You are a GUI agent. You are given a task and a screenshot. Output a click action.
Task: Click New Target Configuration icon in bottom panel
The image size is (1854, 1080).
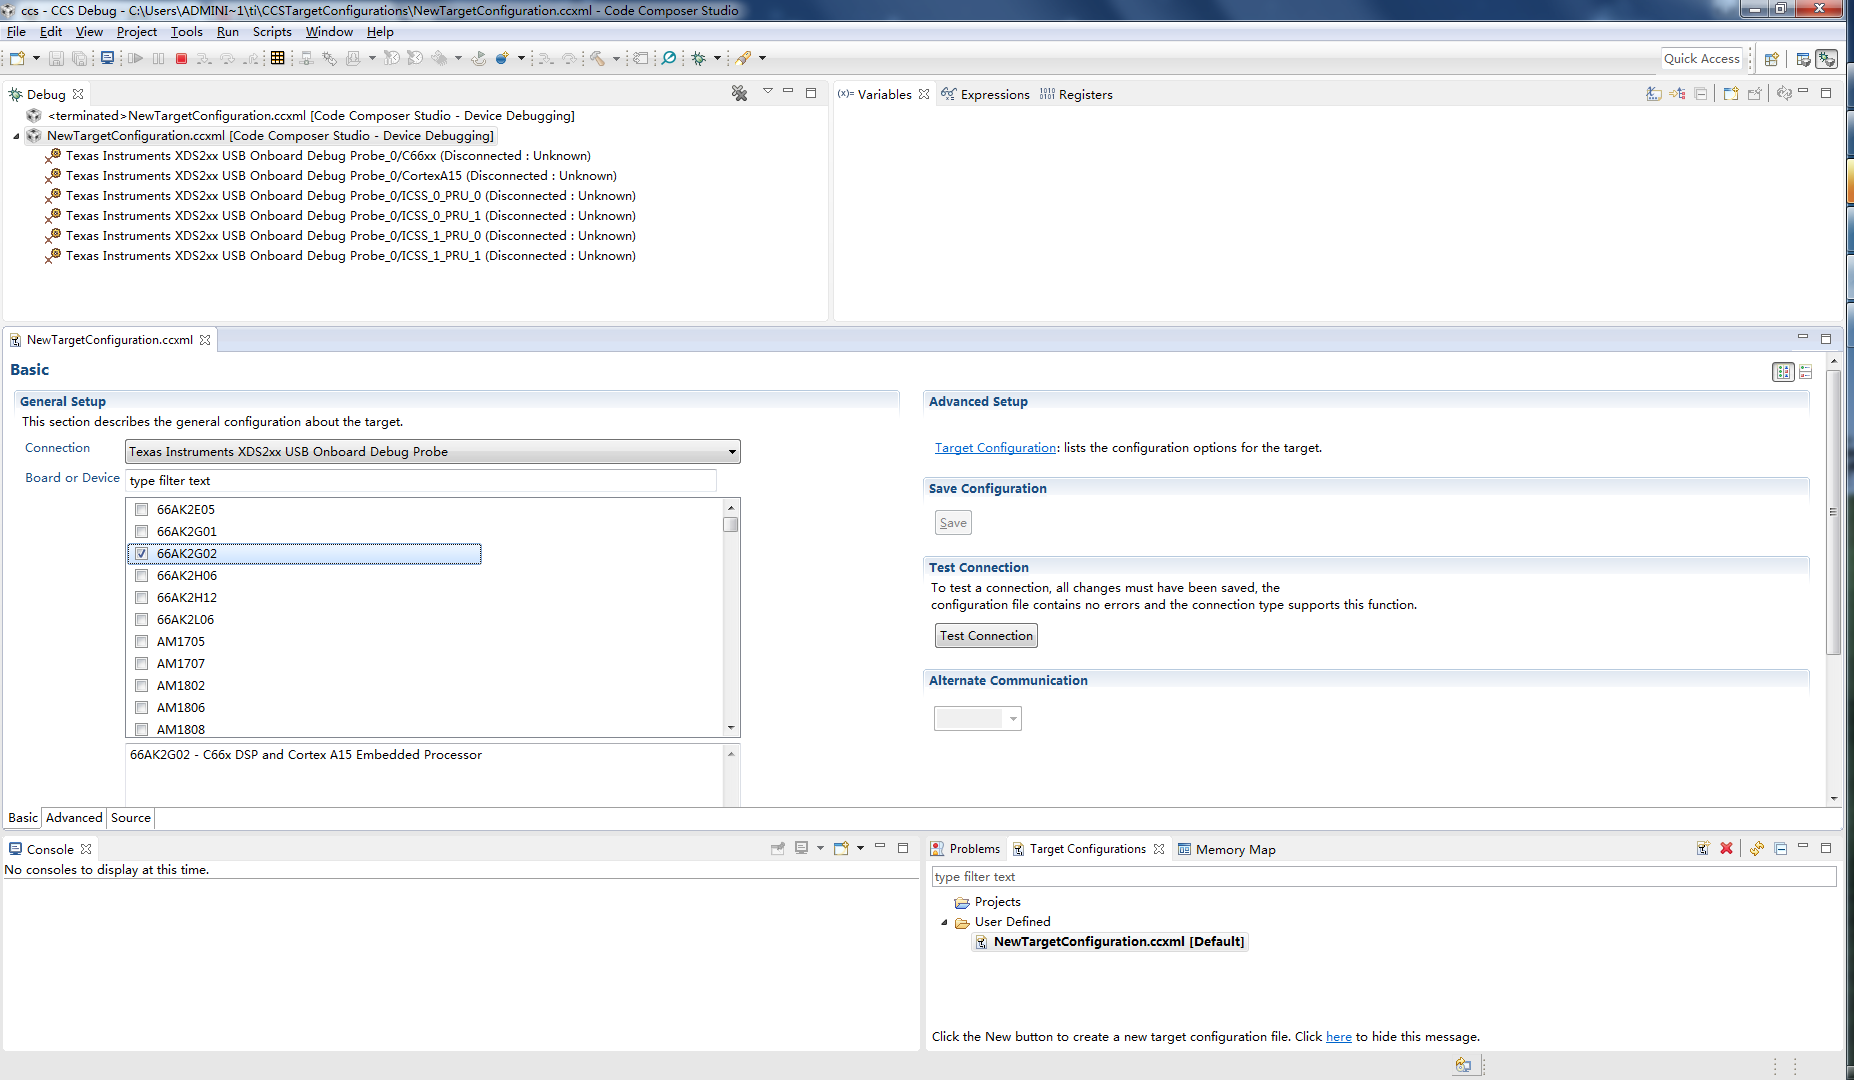pos(1703,848)
